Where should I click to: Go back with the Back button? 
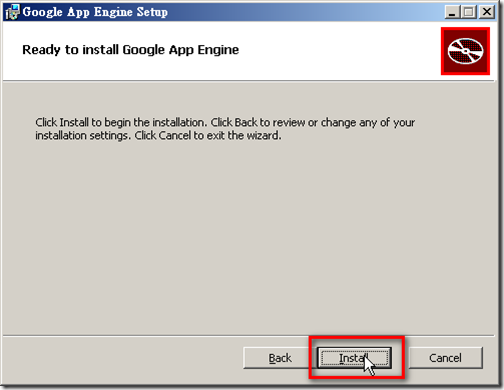click(279, 358)
